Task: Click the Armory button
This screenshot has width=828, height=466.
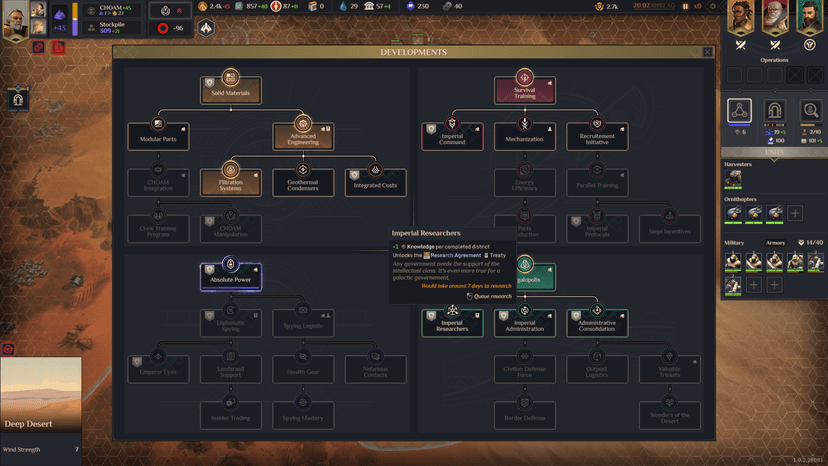Action: pos(775,243)
